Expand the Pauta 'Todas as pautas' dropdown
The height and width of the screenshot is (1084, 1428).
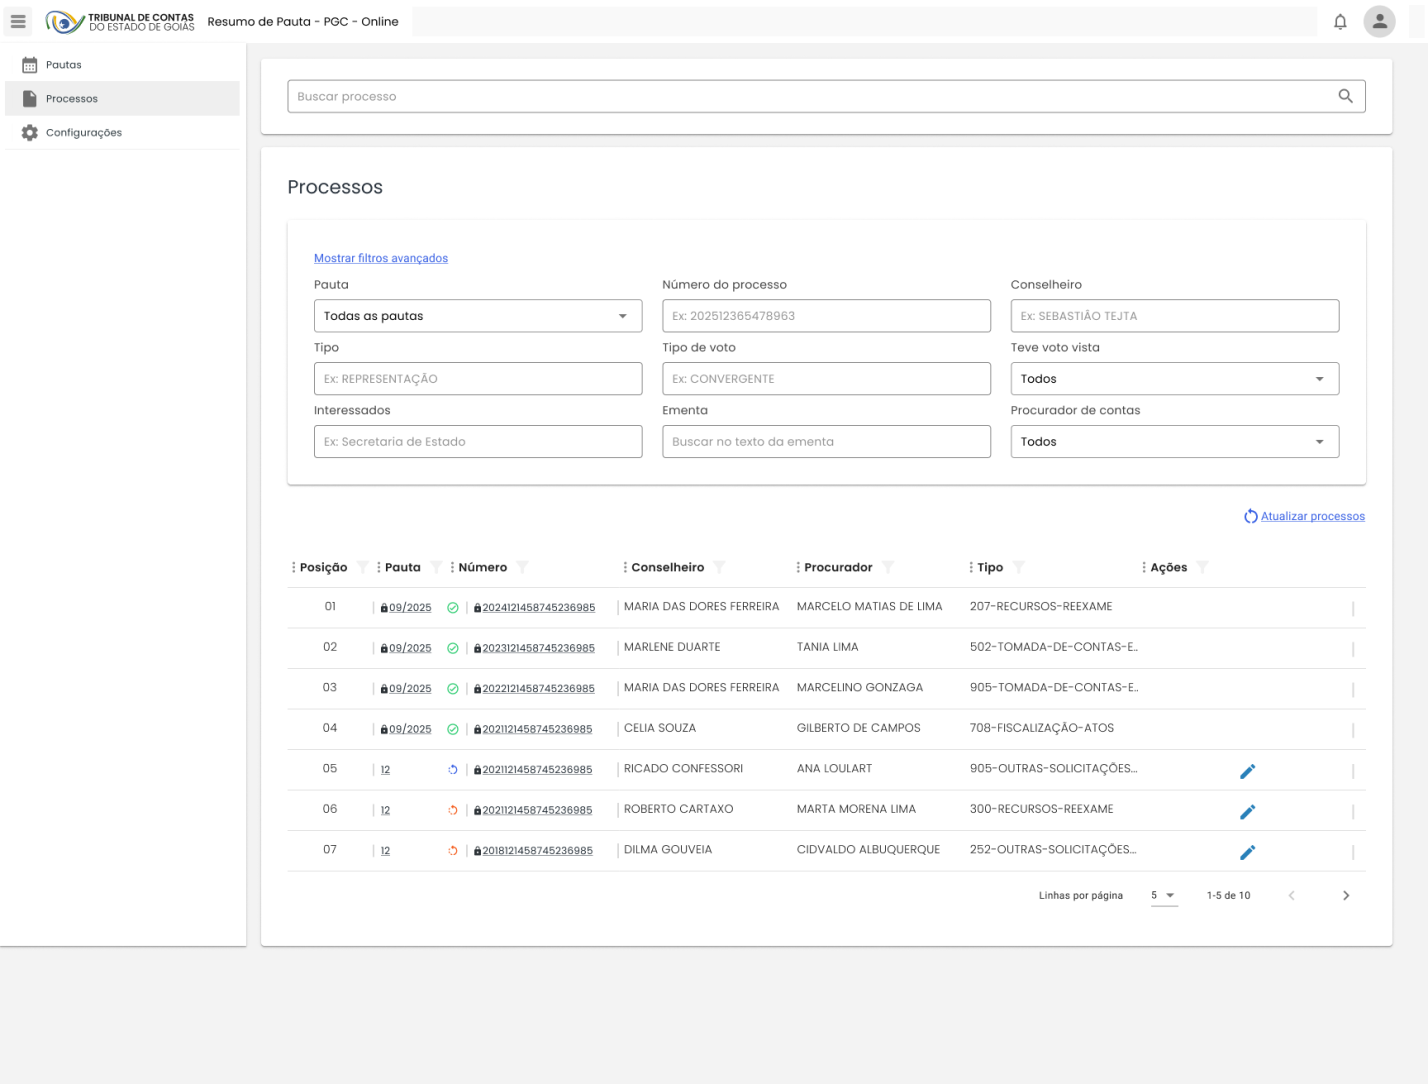(x=477, y=316)
